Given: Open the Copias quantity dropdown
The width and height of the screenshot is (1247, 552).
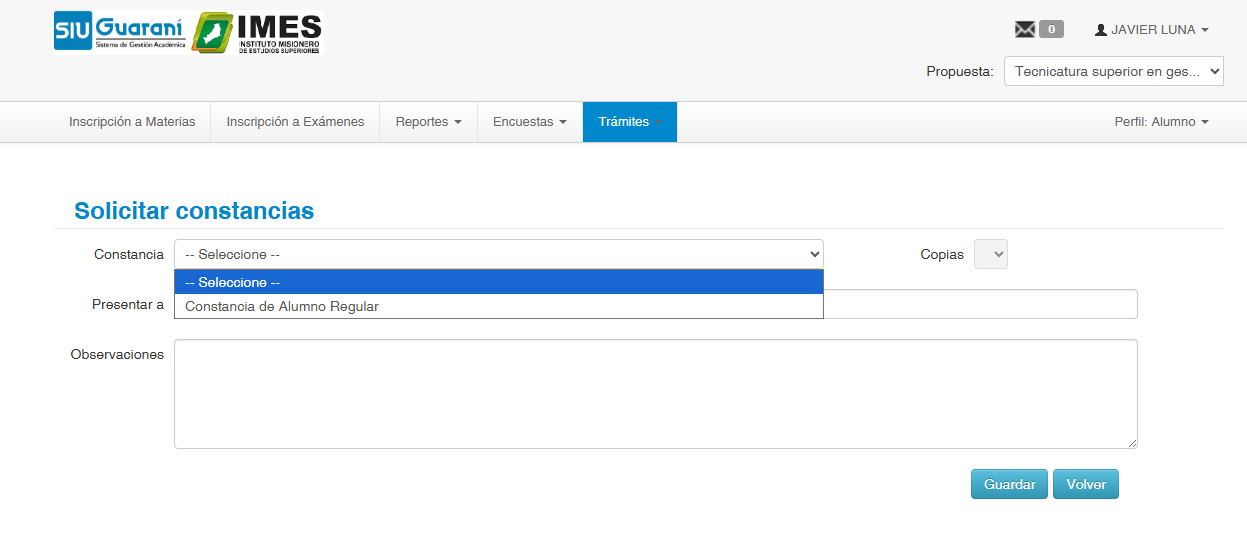Looking at the screenshot, I should (990, 254).
